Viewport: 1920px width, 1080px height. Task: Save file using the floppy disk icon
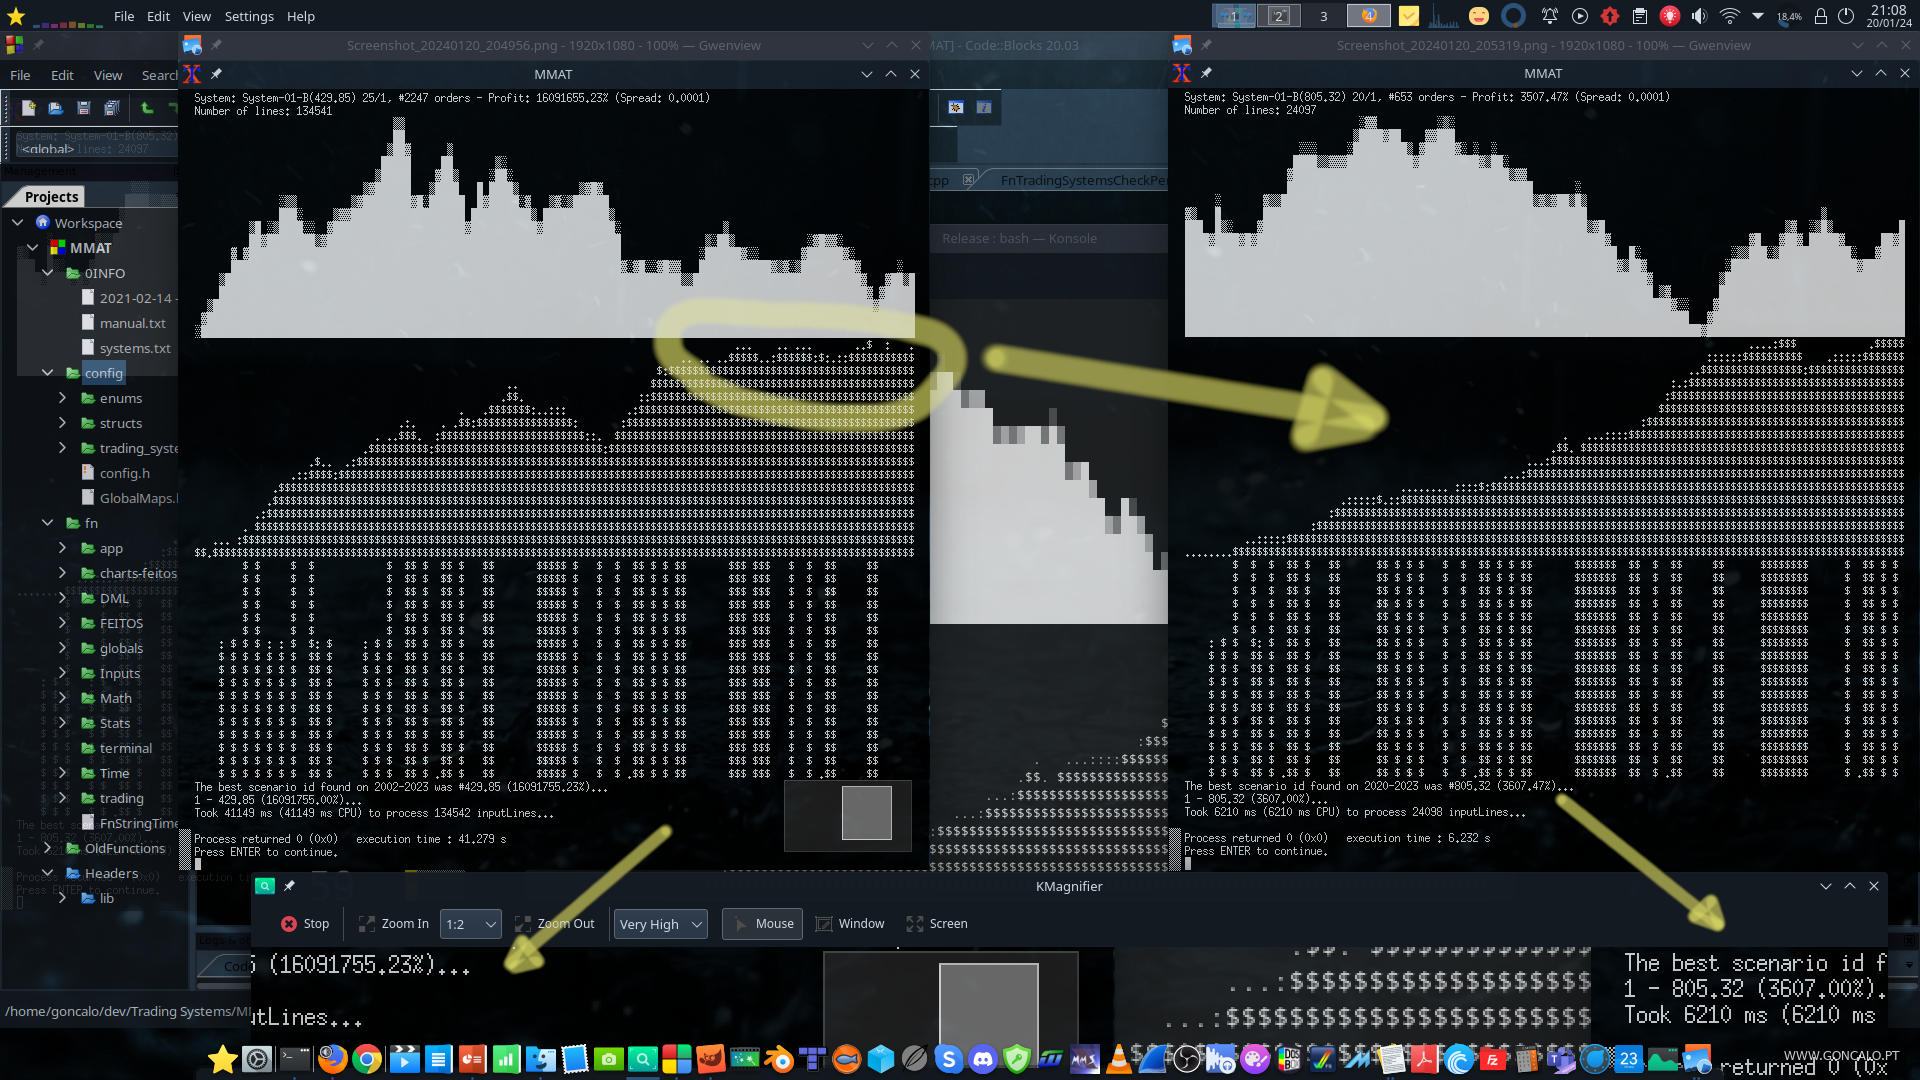click(83, 108)
